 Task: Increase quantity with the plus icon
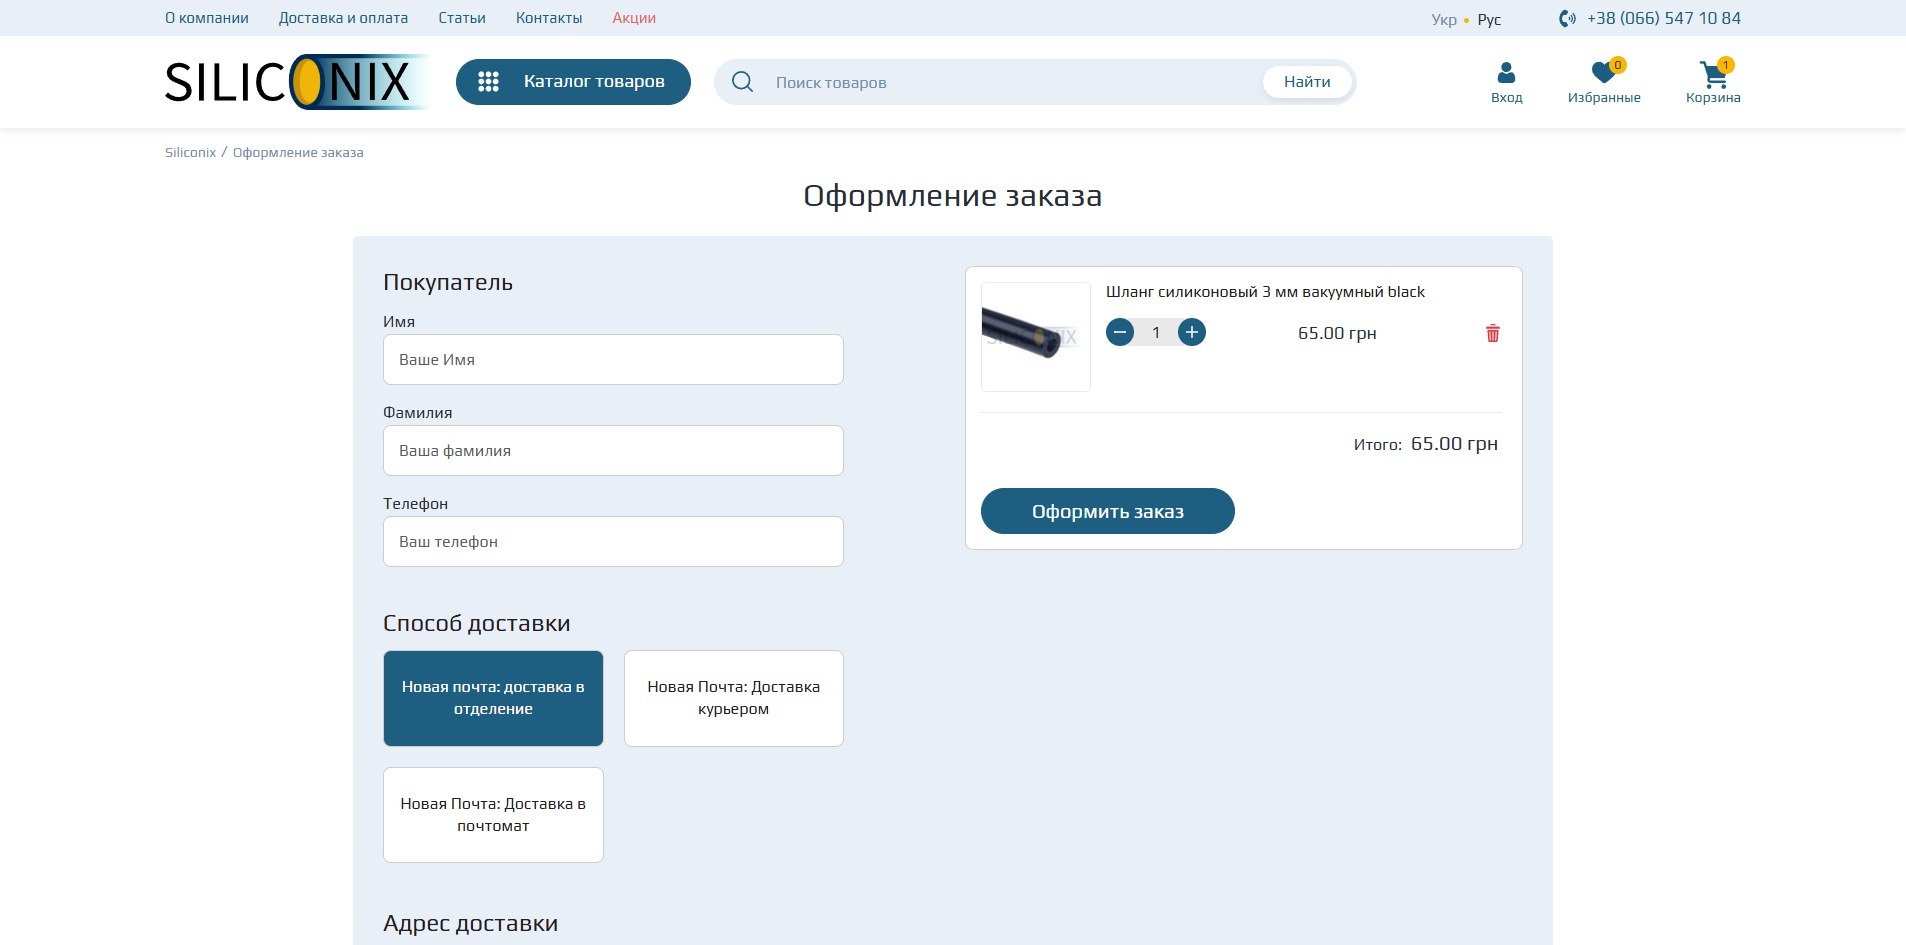point(1191,332)
